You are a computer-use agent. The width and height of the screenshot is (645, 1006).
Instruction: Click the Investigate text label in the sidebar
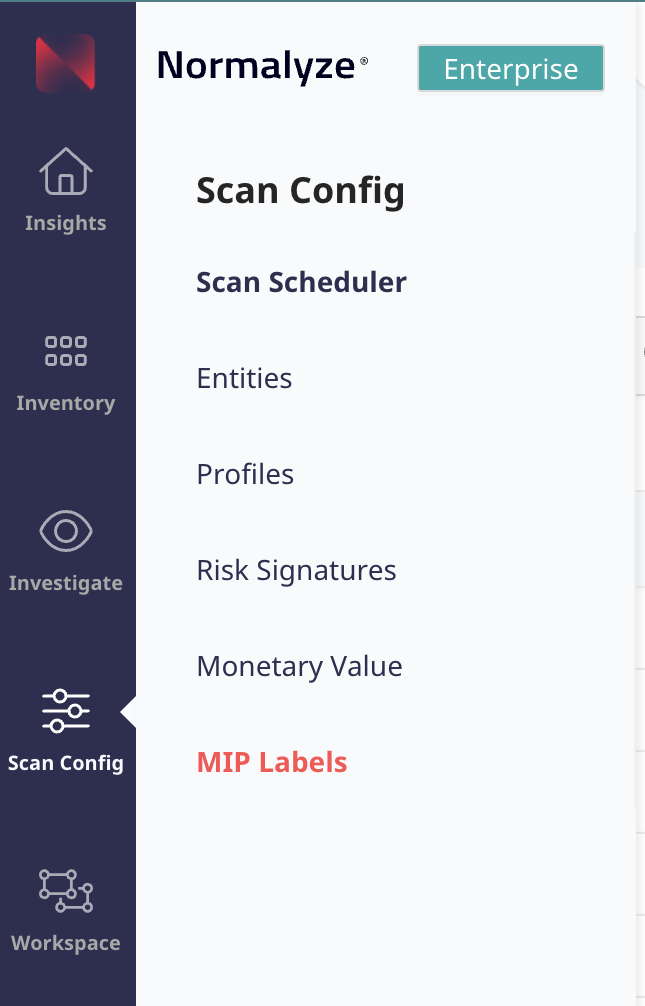coord(66,583)
